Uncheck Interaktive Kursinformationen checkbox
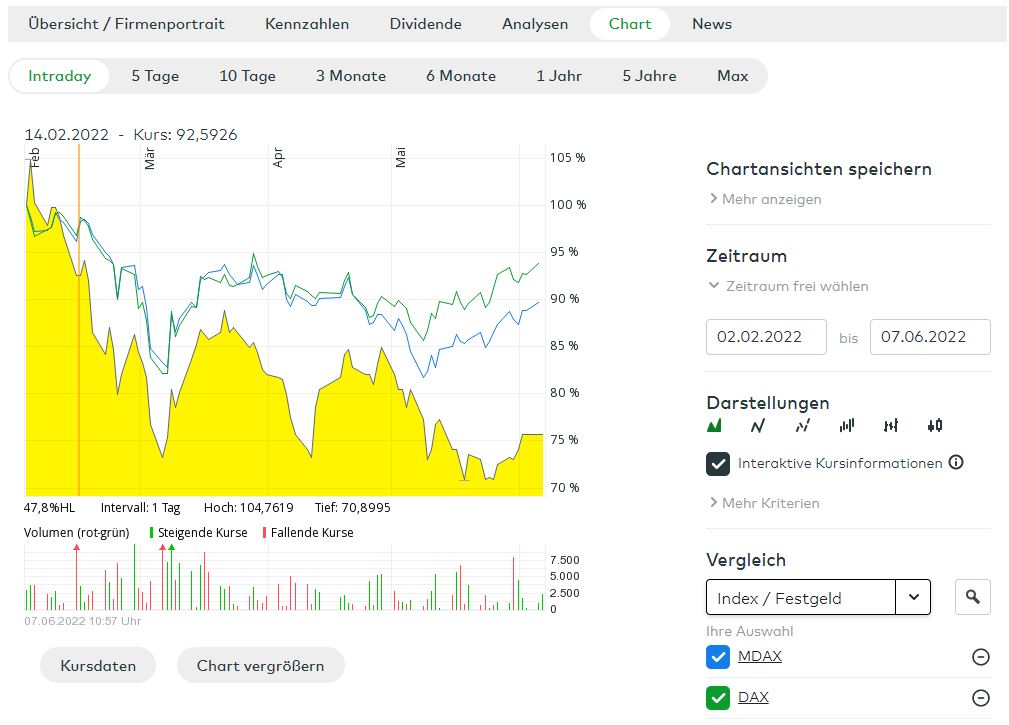The image size is (1009, 725). pos(718,464)
